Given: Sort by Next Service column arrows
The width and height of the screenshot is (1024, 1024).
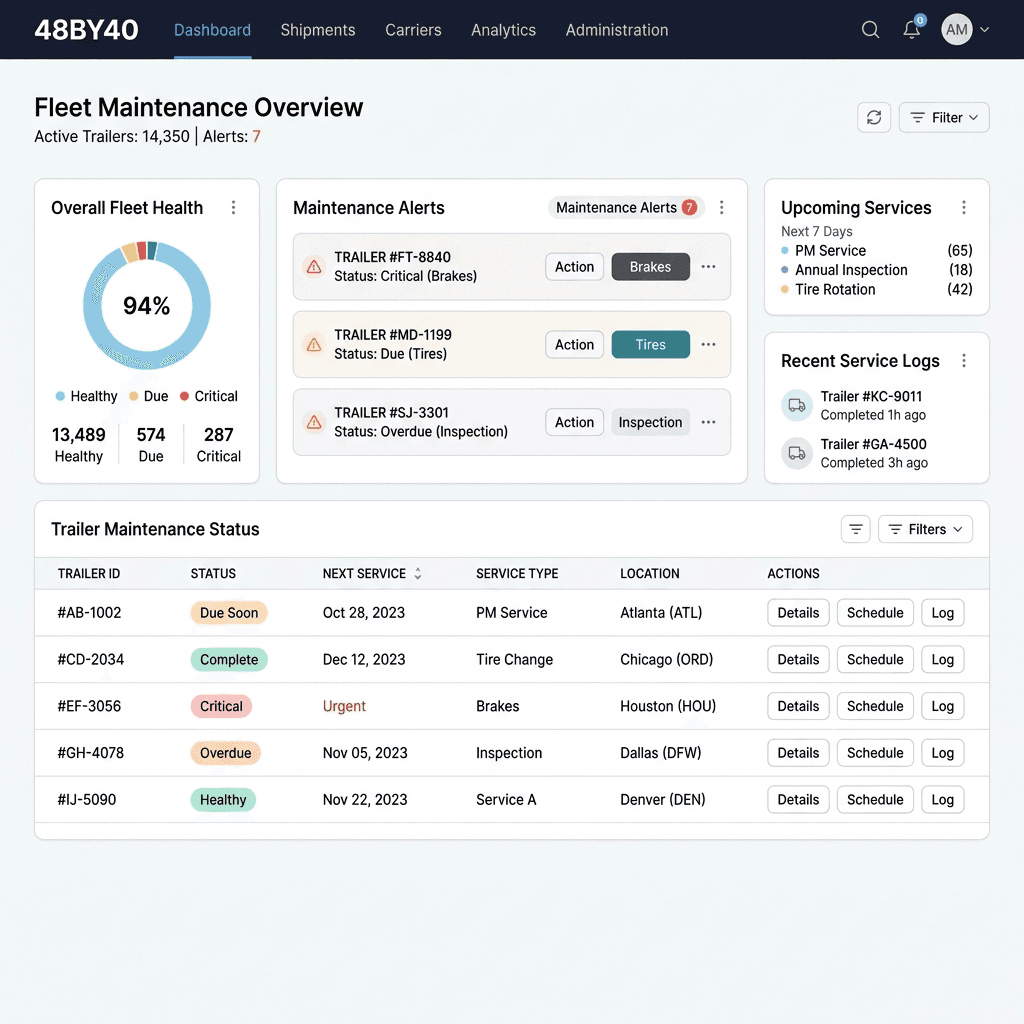Looking at the screenshot, I should [418, 573].
